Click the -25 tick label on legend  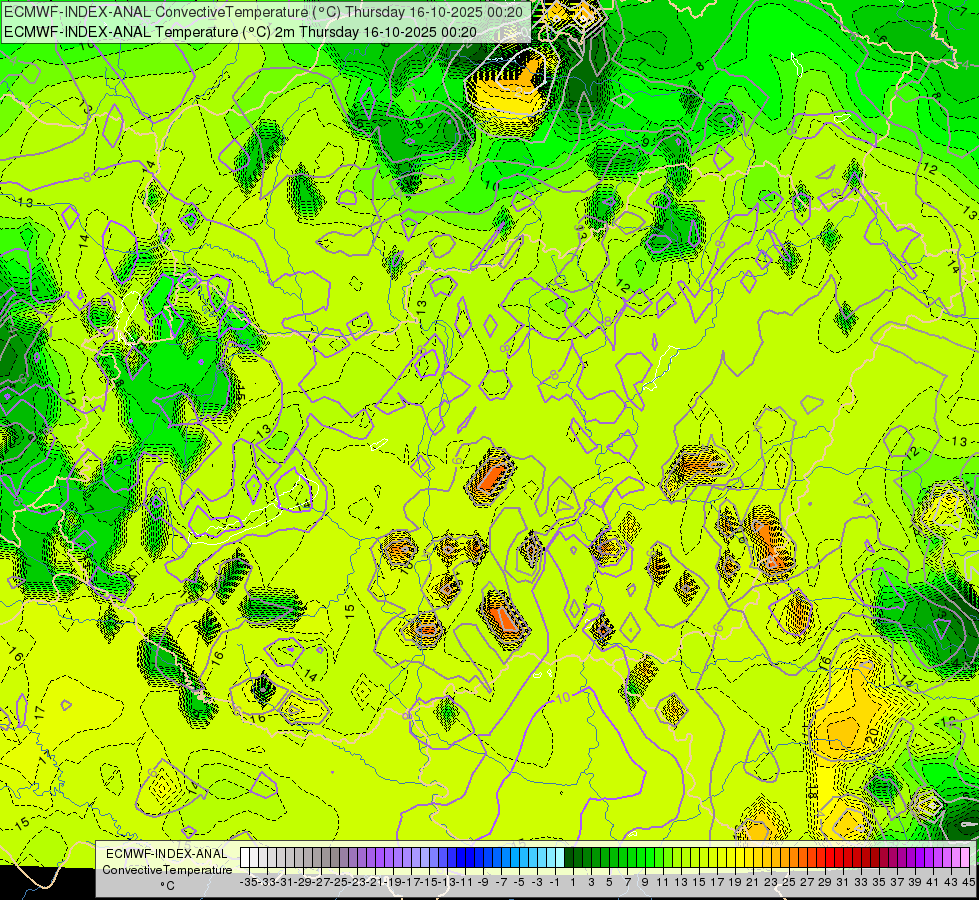[340, 882]
